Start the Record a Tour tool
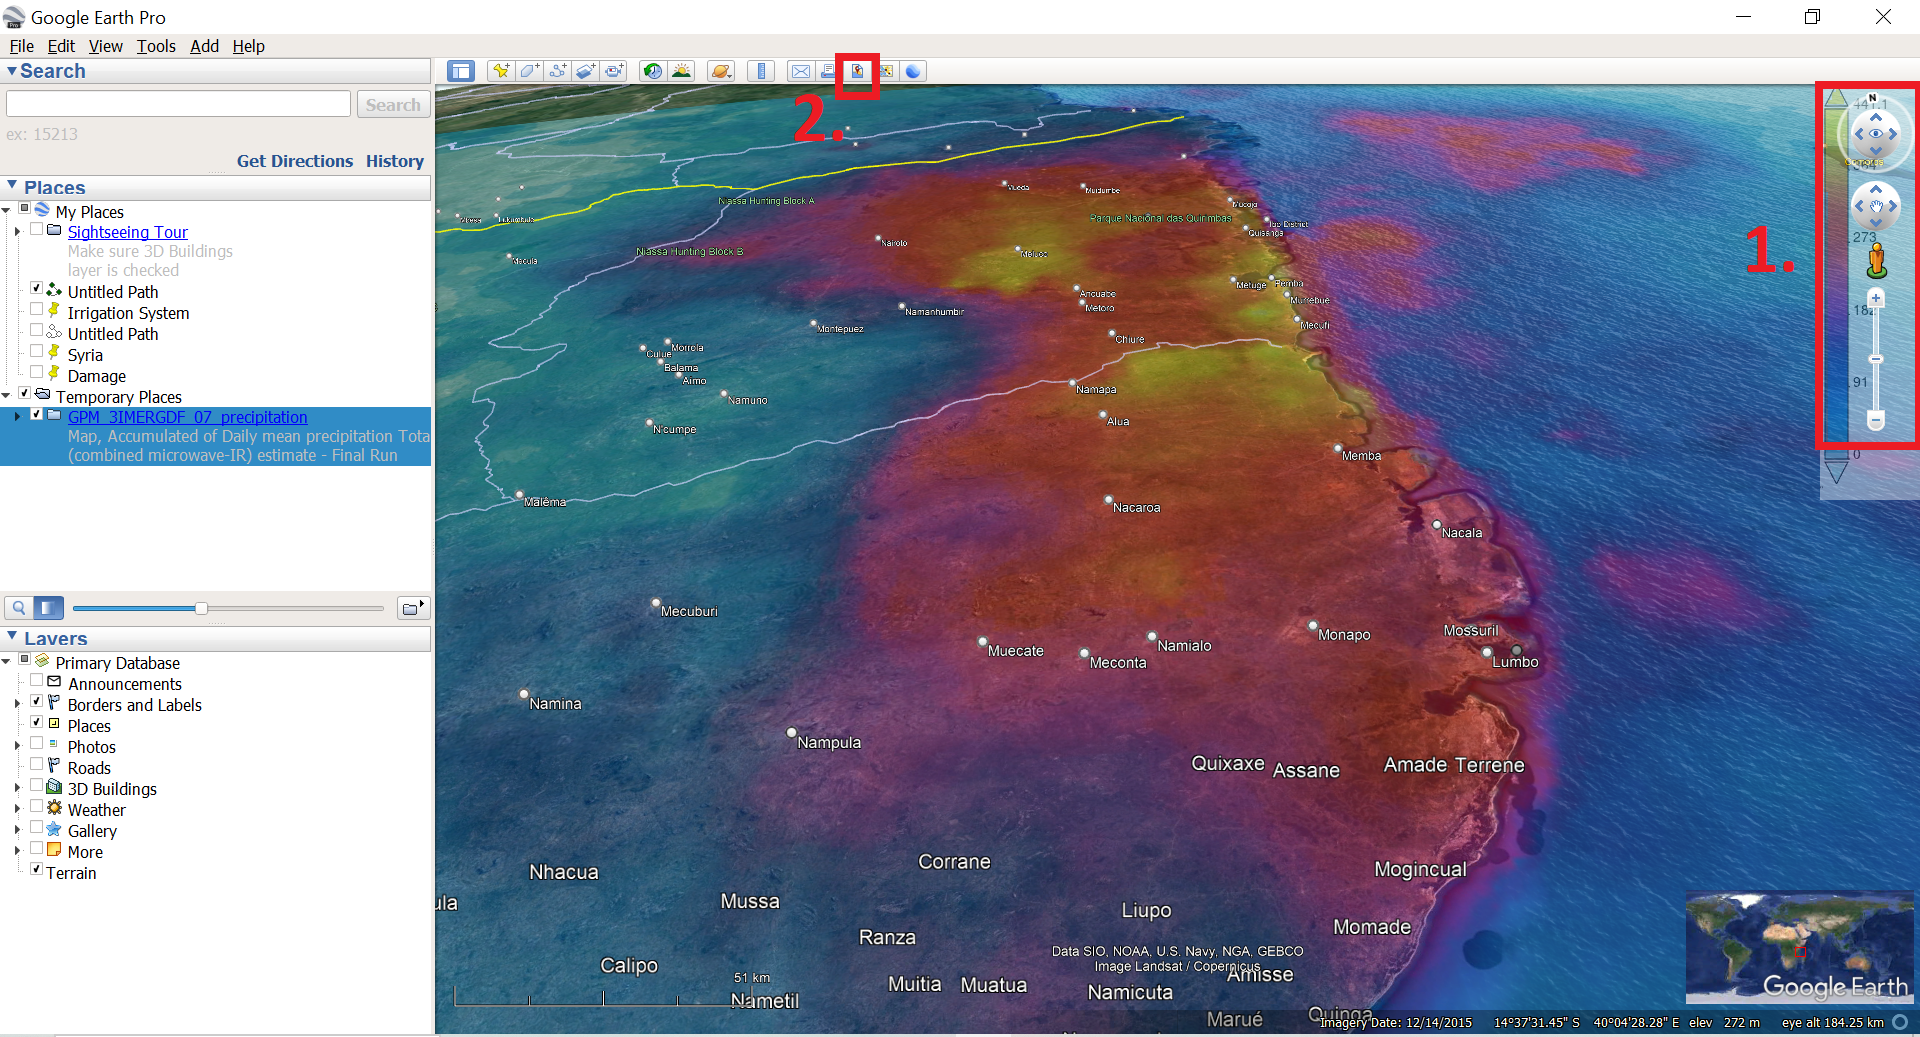This screenshot has height=1037, width=1920. [614, 71]
